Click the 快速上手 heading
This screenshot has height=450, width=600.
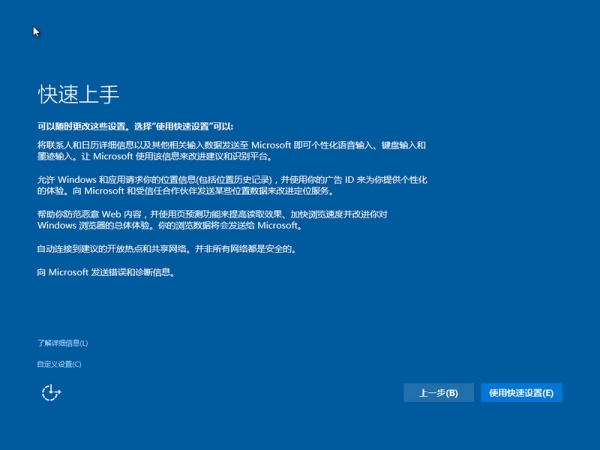78,94
